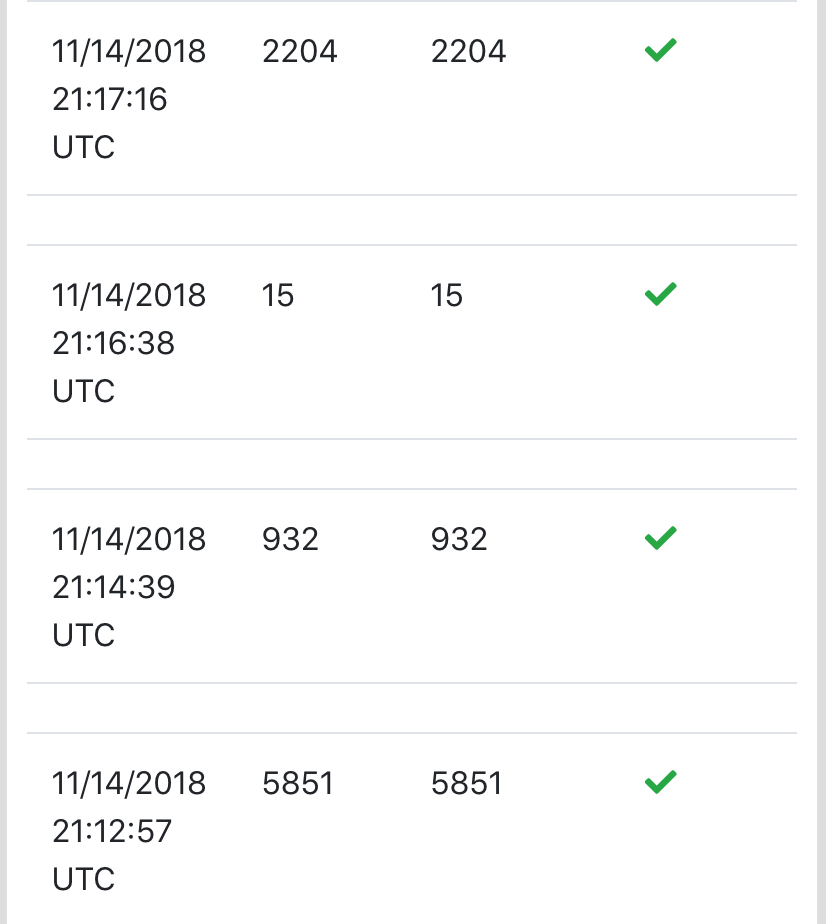Click UTC label under 21:12:57
Viewport: 826px width, 924px height.
pos(83,879)
